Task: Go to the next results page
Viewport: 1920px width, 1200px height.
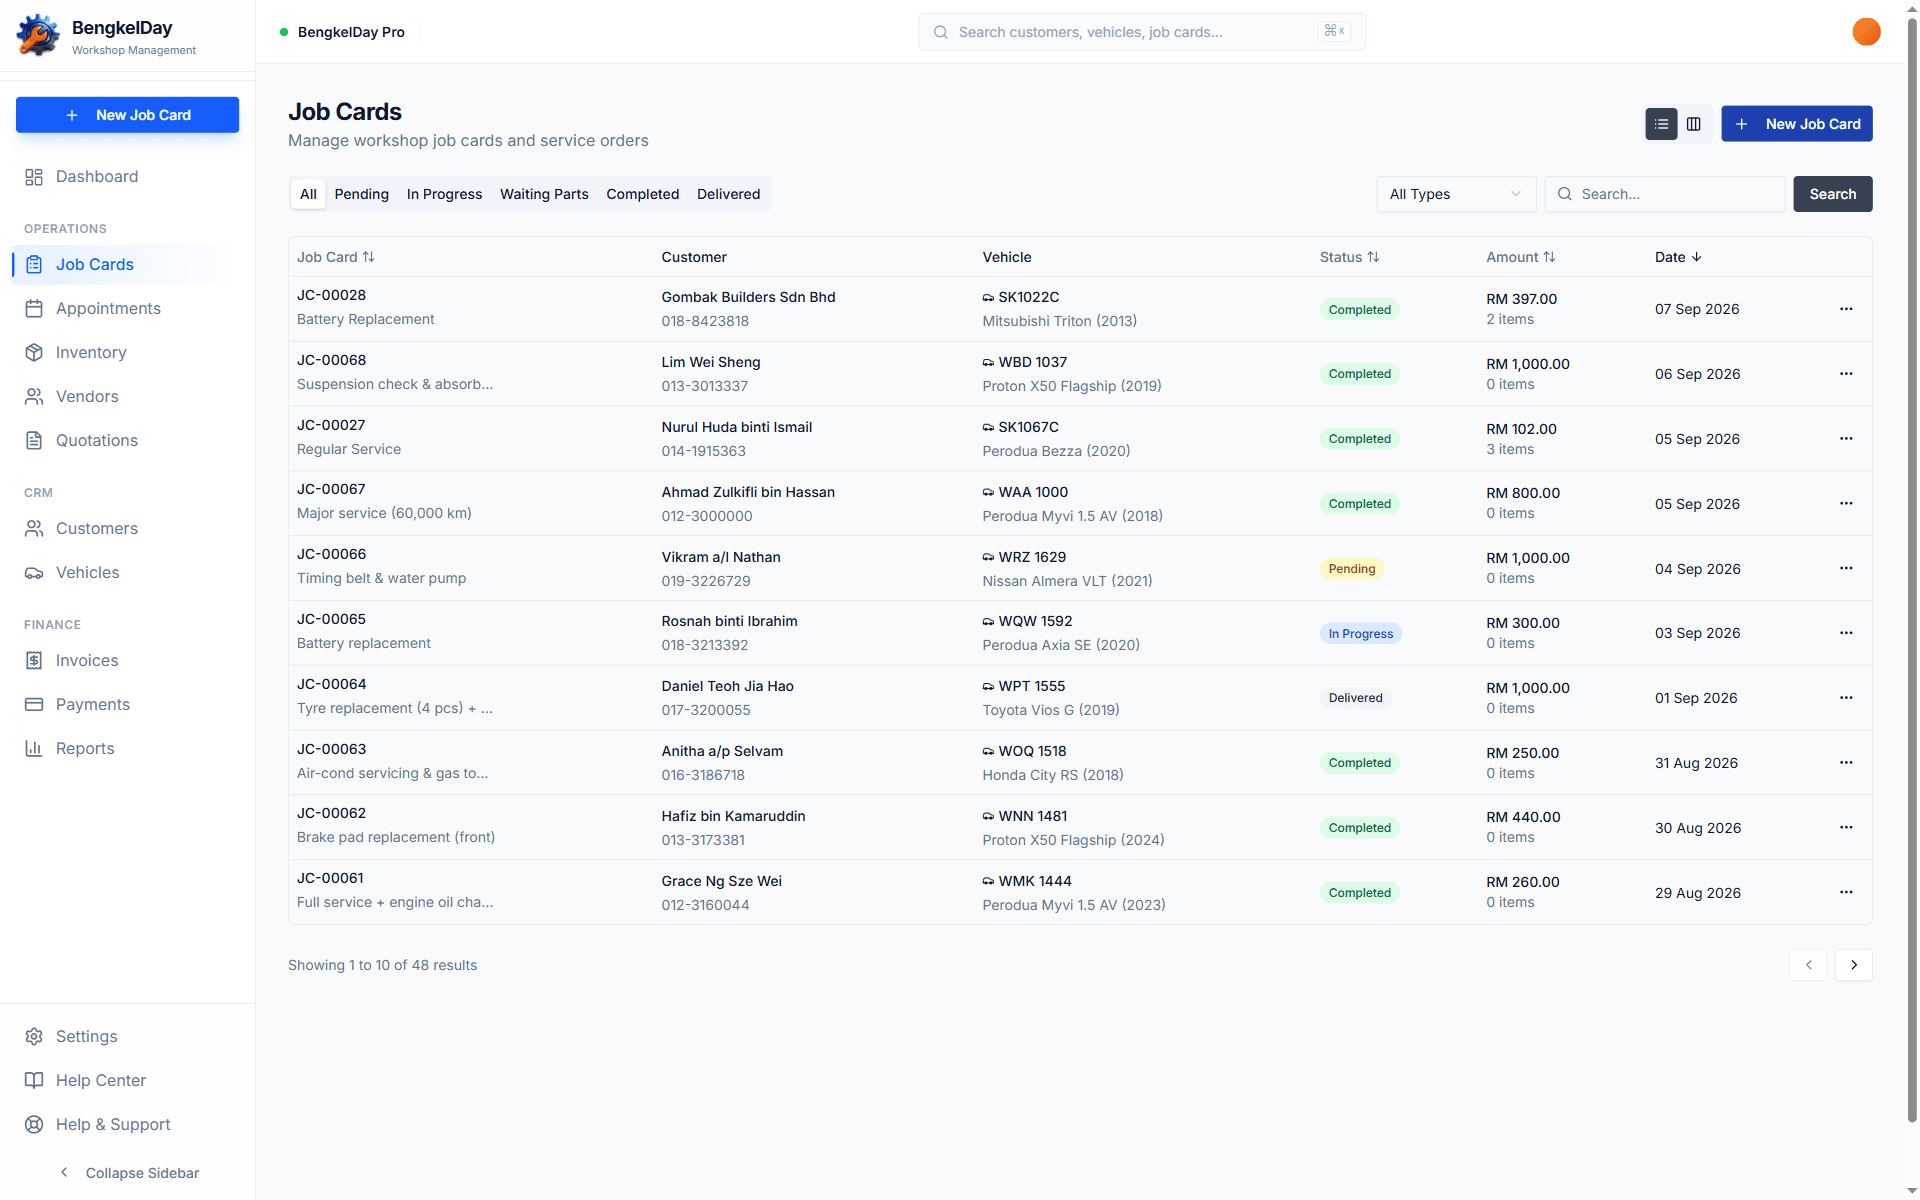Action: (x=1853, y=965)
